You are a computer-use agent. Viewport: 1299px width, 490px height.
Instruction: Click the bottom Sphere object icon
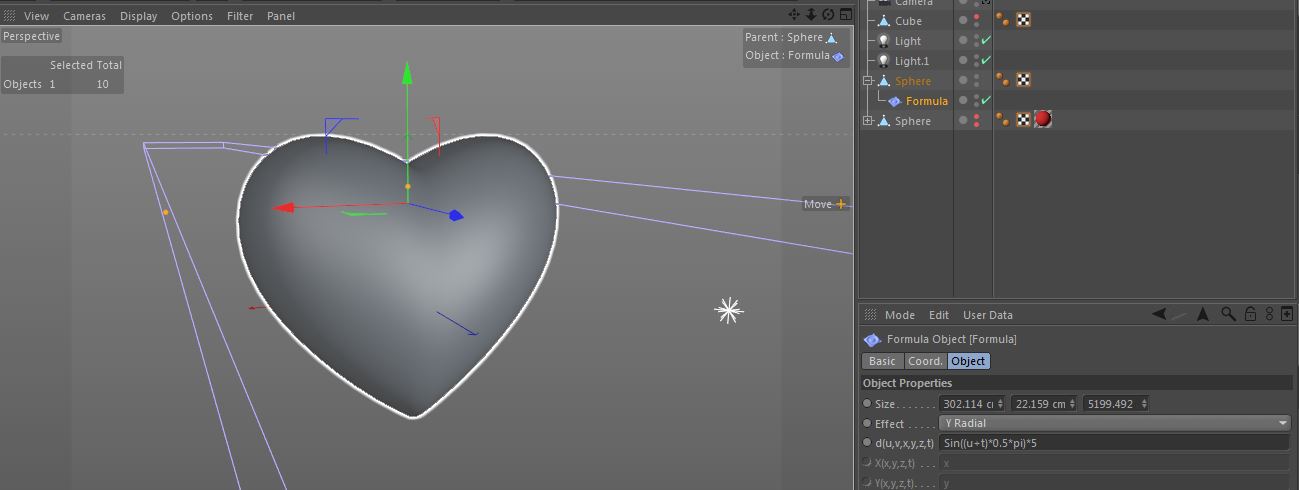click(x=884, y=121)
